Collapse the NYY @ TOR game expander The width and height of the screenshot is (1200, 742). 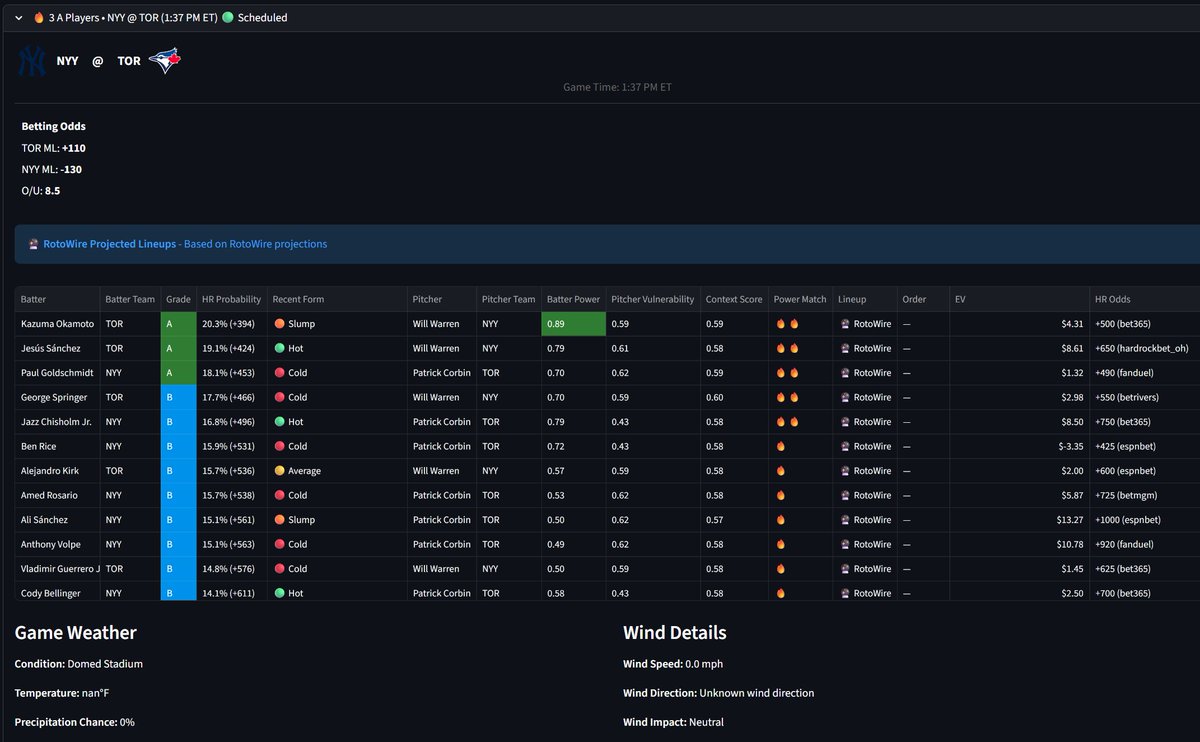(x=19, y=18)
